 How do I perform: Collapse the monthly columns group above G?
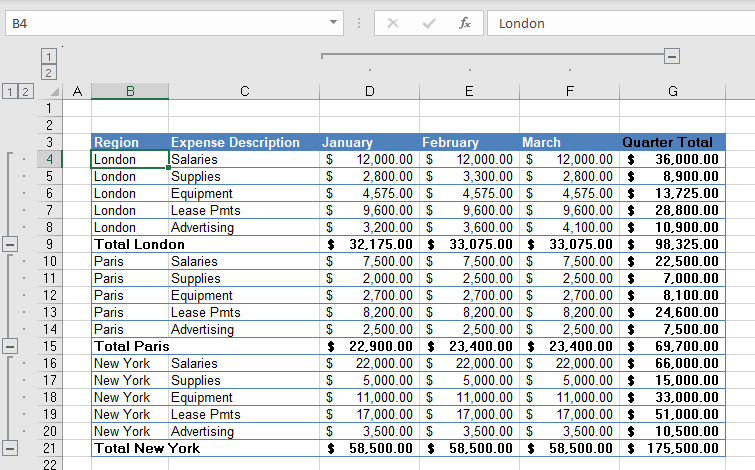[672, 56]
